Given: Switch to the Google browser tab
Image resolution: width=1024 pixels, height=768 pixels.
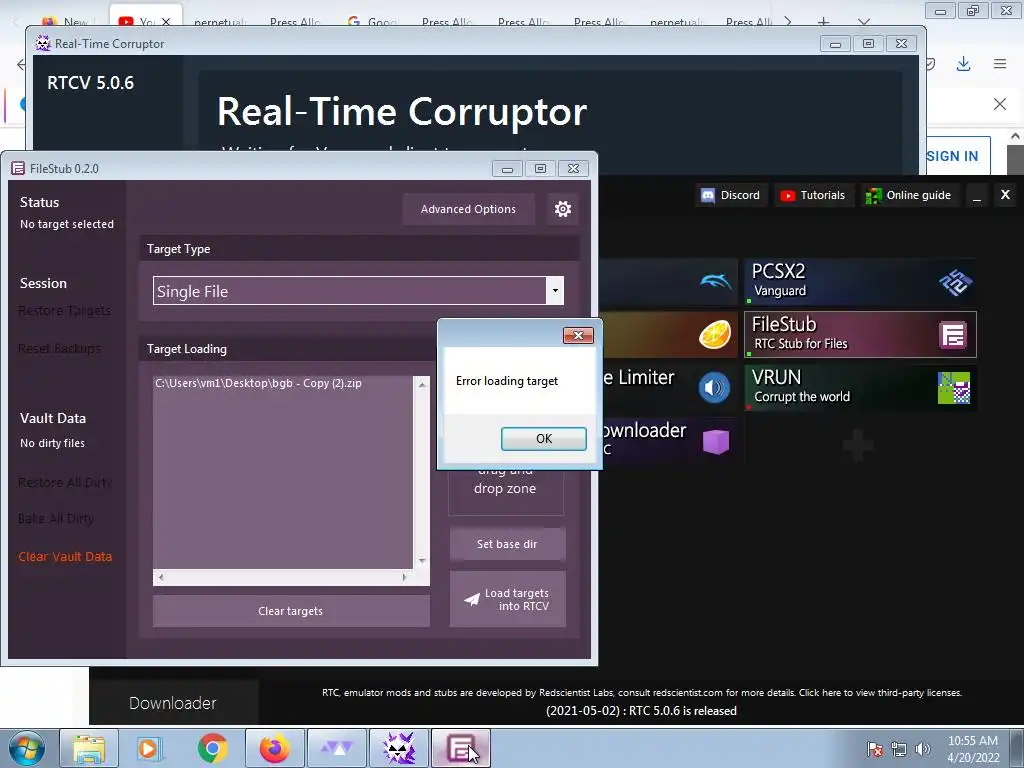Looking at the screenshot, I should click(x=372, y=22).
